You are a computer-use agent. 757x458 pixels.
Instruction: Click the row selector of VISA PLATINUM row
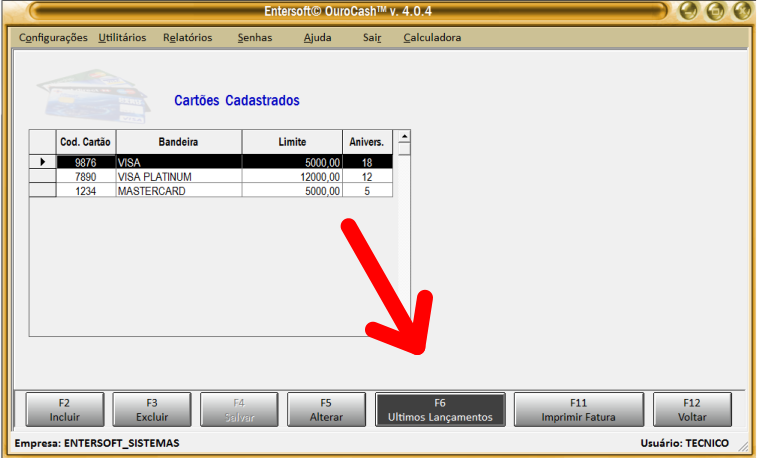(42, 177)
